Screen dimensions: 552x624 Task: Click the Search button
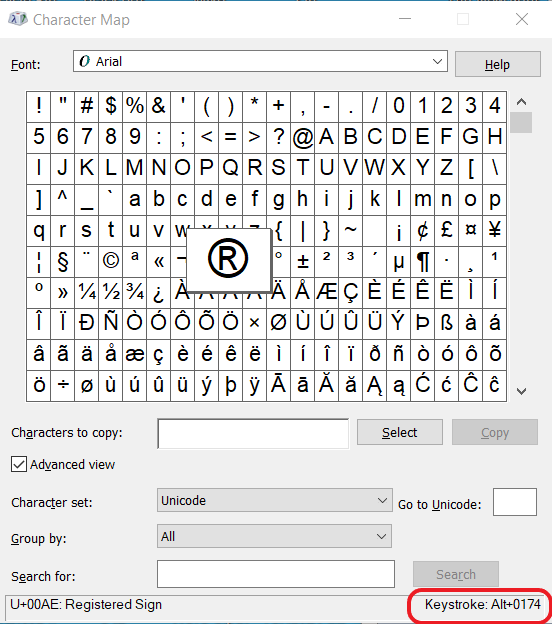(456, 574)
